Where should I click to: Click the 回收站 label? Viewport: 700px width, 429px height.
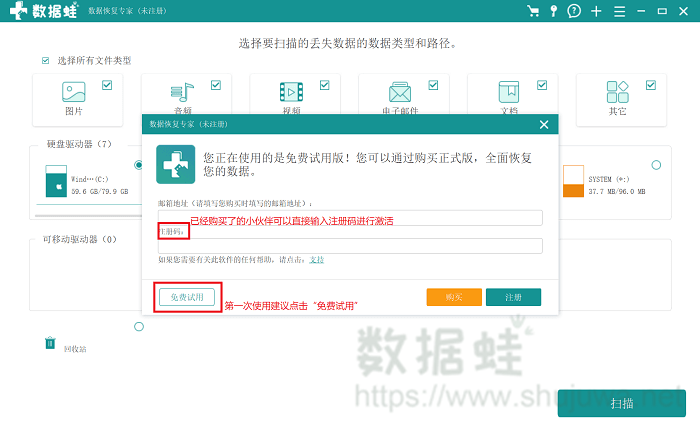[x=75, y=349]
